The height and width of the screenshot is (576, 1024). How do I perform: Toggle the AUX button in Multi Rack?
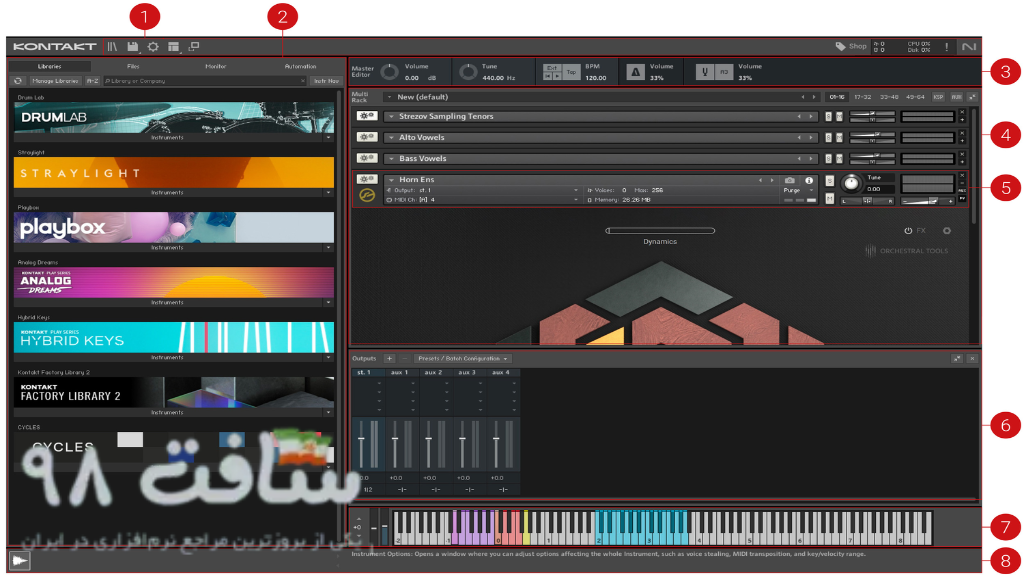point(956,97)
